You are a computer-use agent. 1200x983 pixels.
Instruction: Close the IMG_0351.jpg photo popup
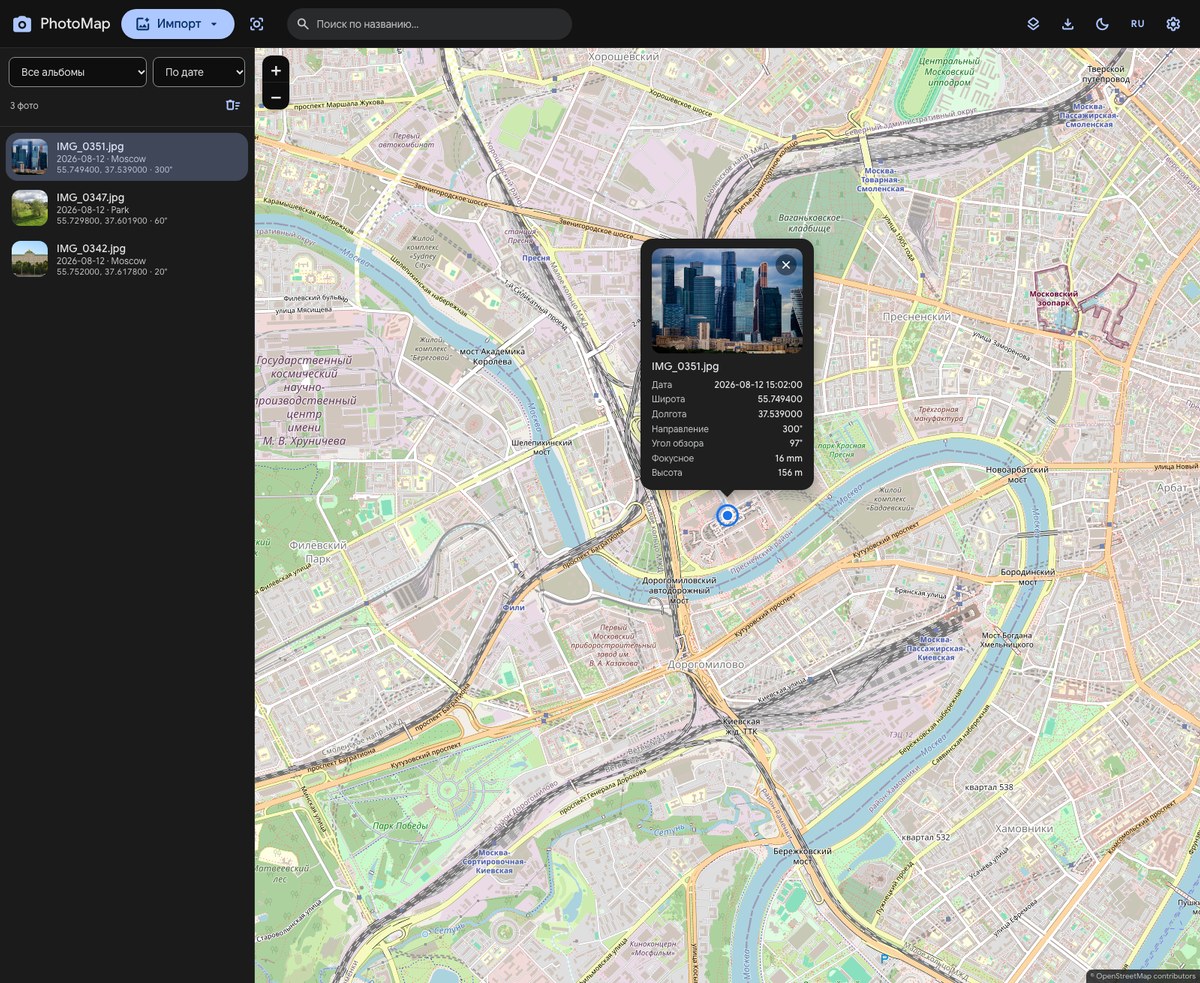click(786, 265)
